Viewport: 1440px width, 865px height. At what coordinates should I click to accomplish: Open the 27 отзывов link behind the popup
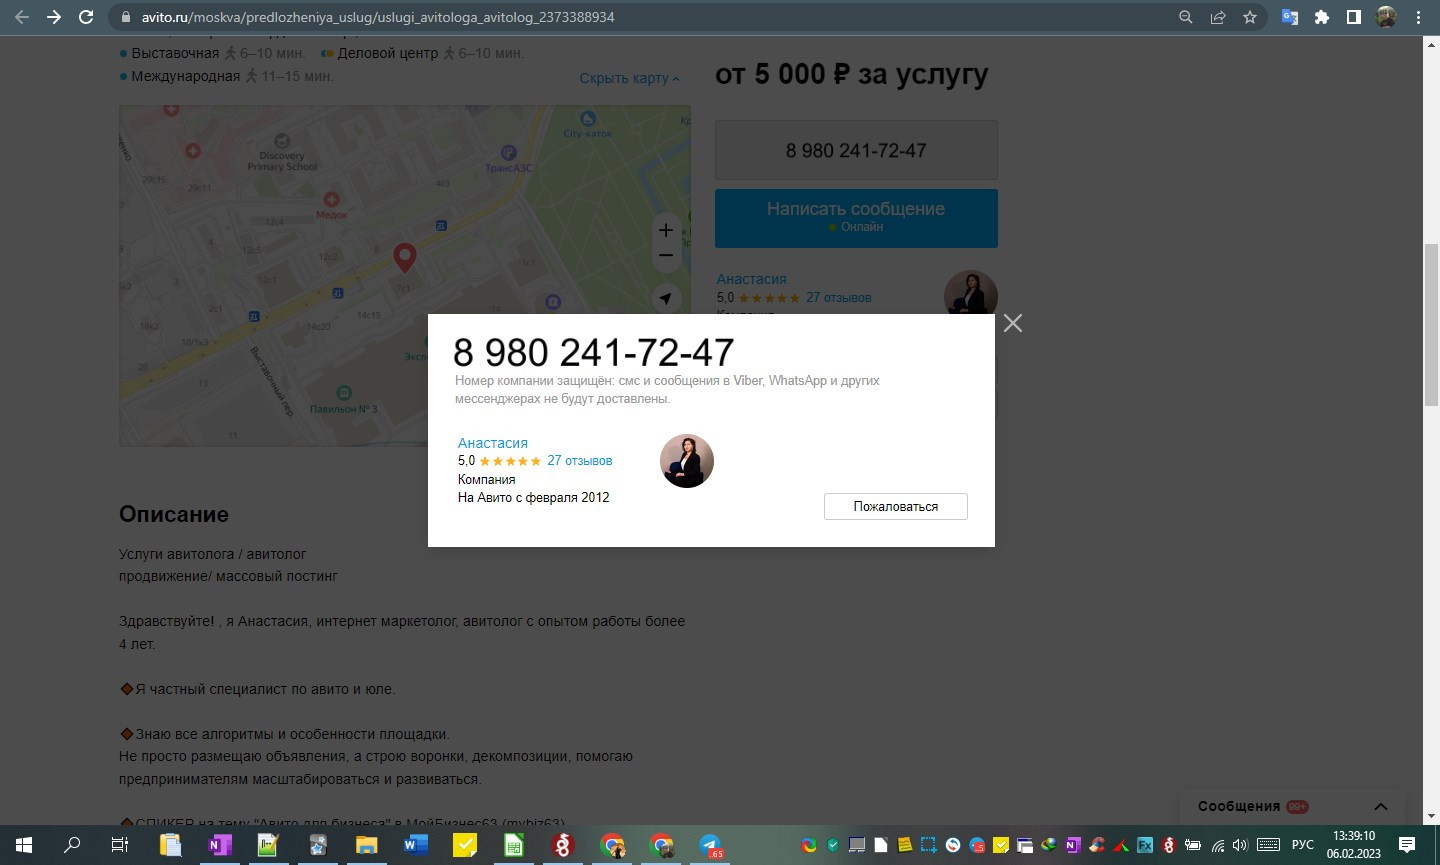839,297
